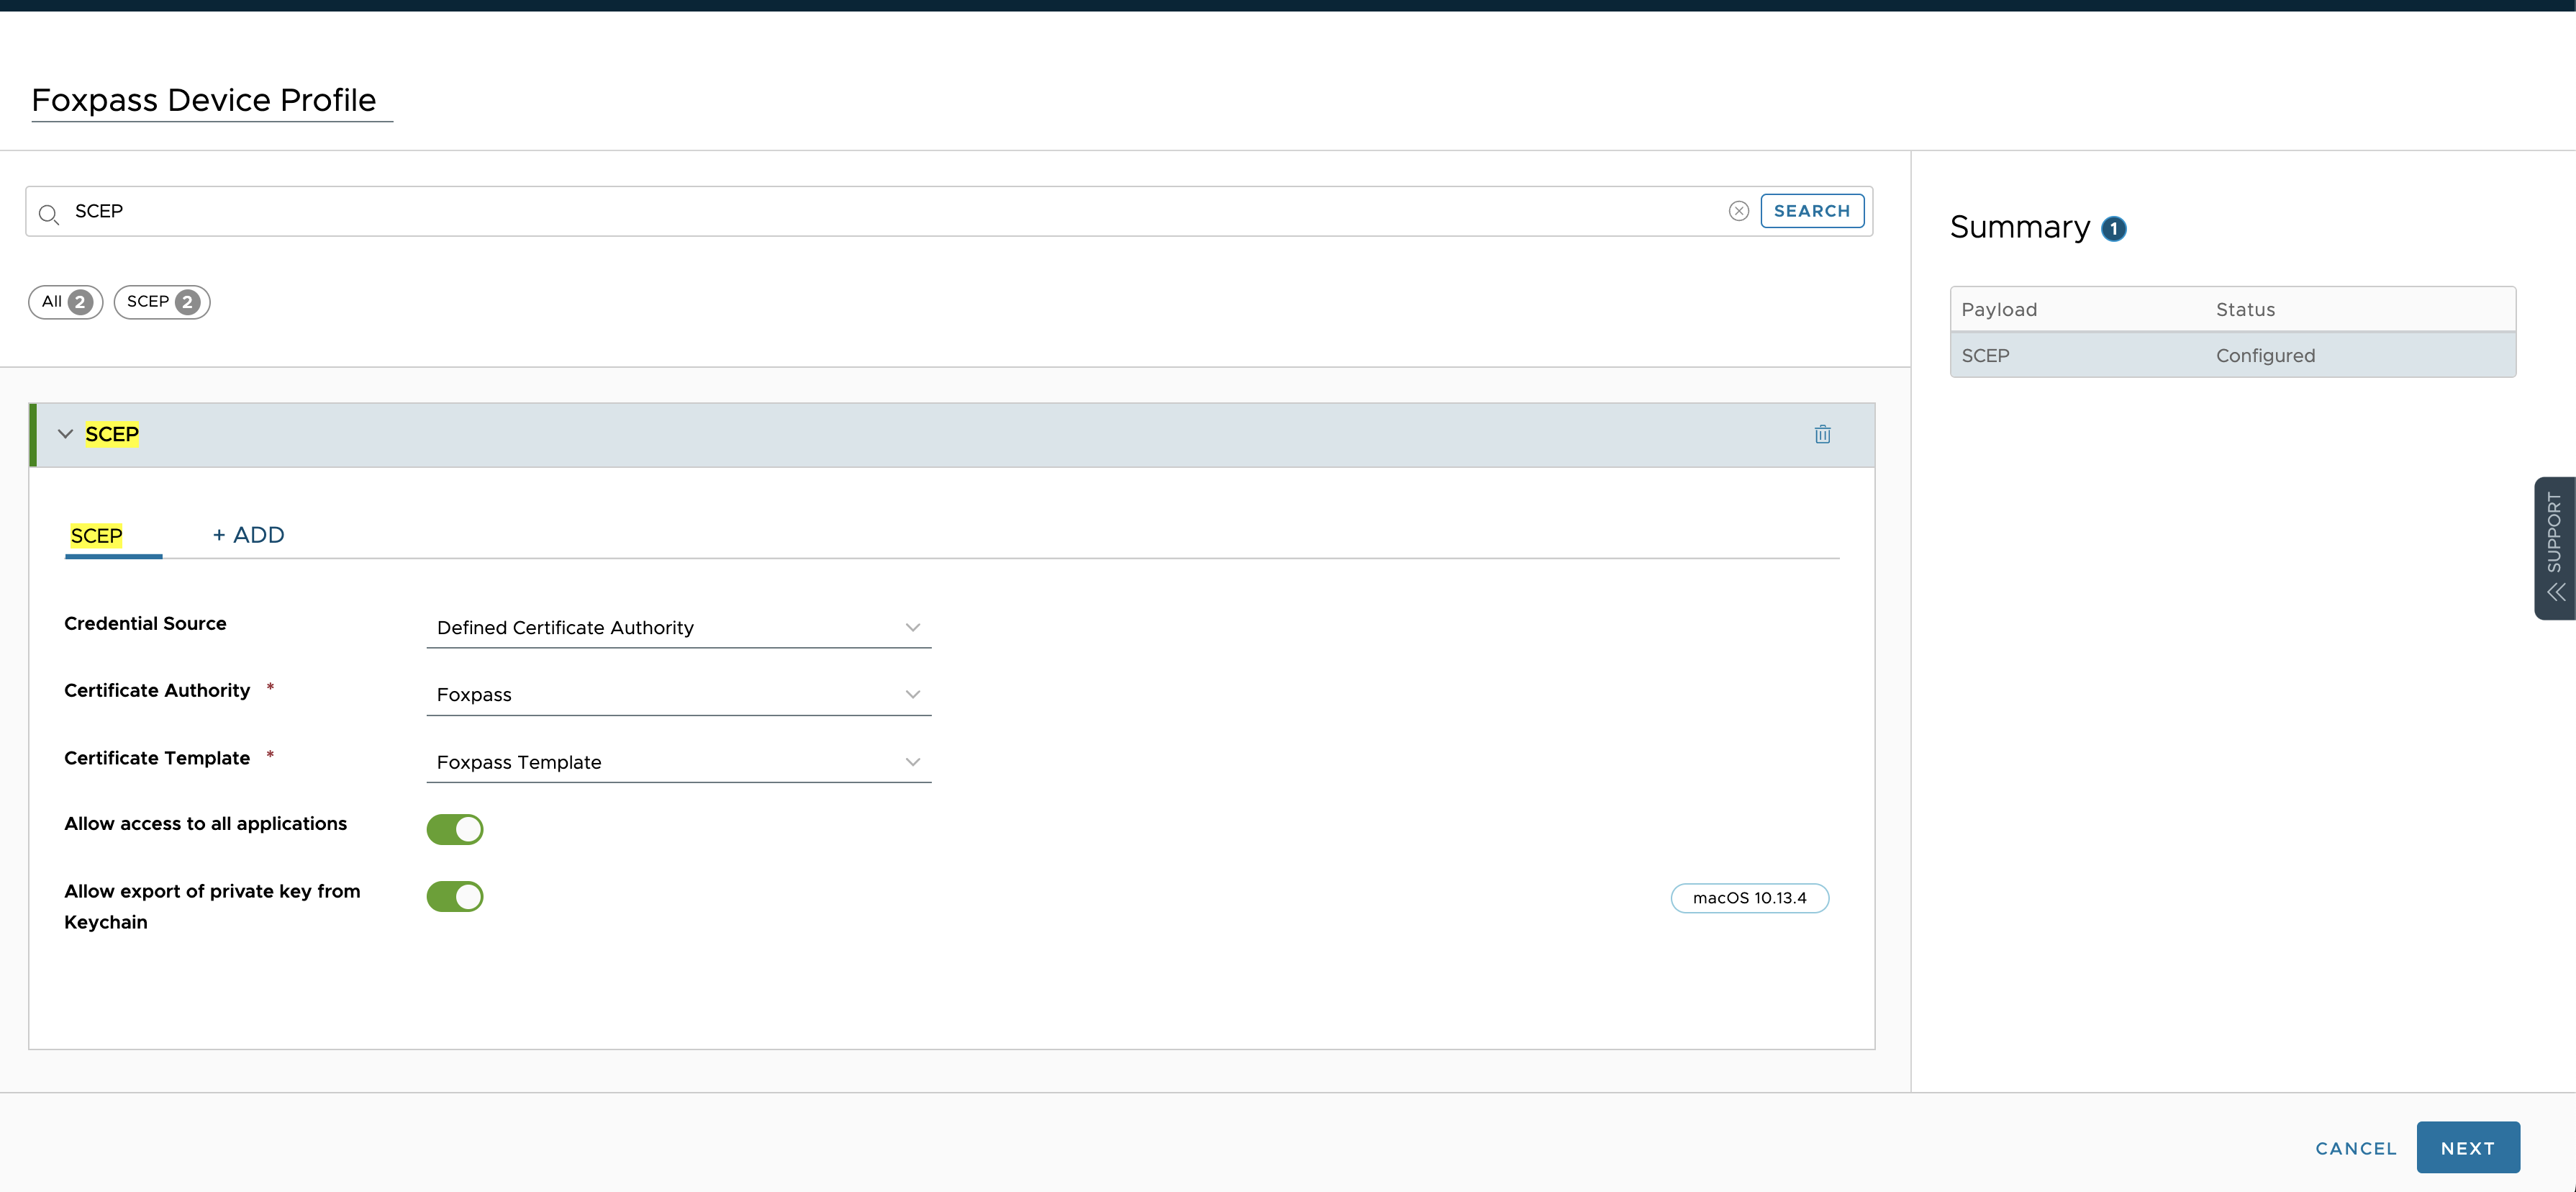The image size is (2576, 1192).
Task: Select the SCEP filter chip
Action: (162, 302)
